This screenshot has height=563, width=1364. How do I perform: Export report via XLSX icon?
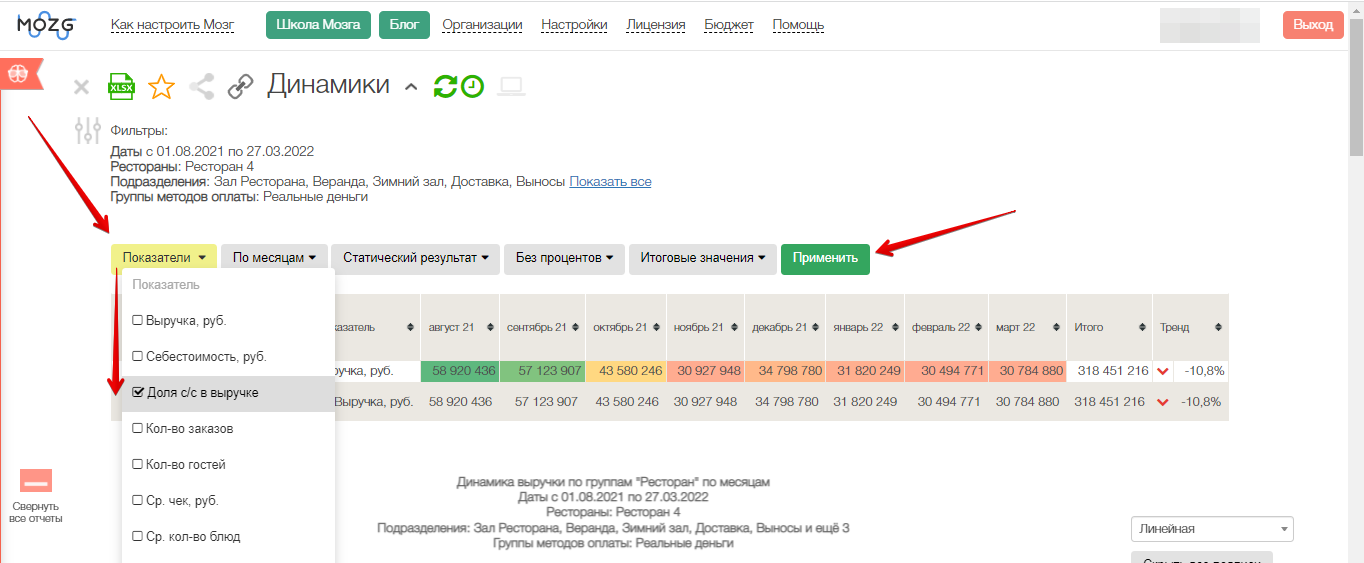coord(121,87)
